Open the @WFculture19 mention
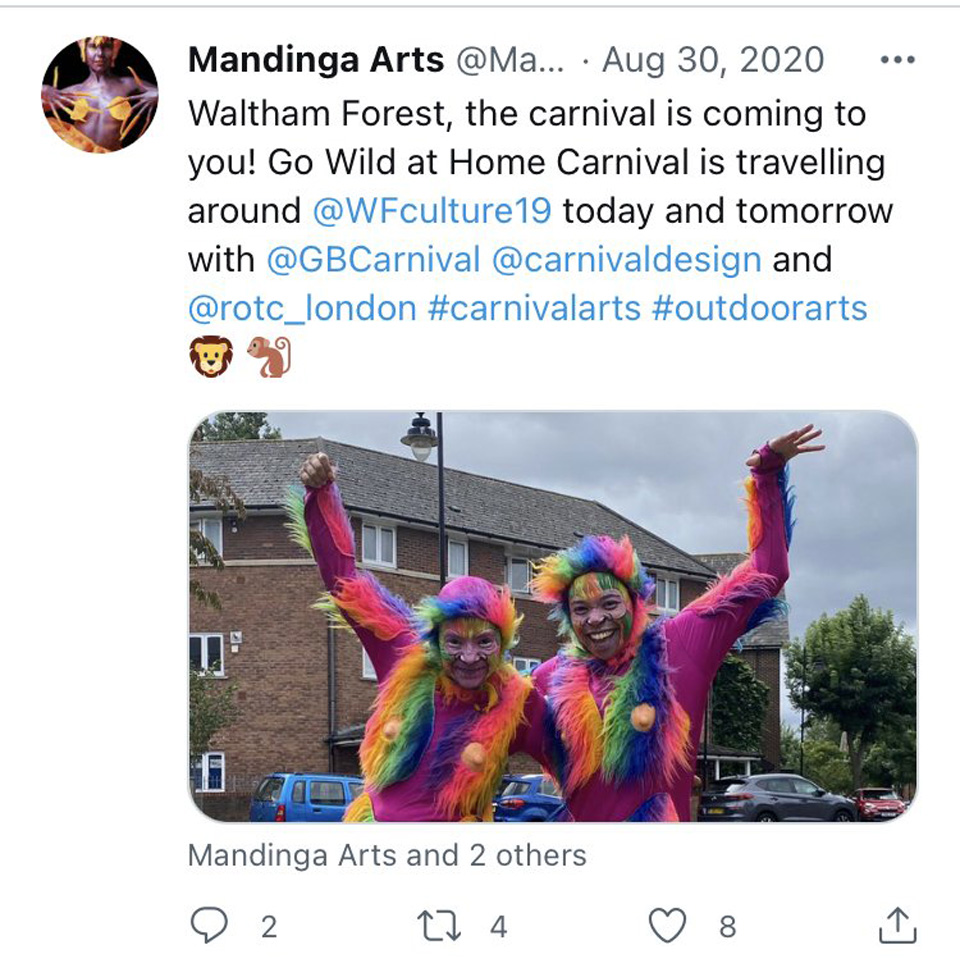Viewport: 960px width, 977px height. point(432,211)
